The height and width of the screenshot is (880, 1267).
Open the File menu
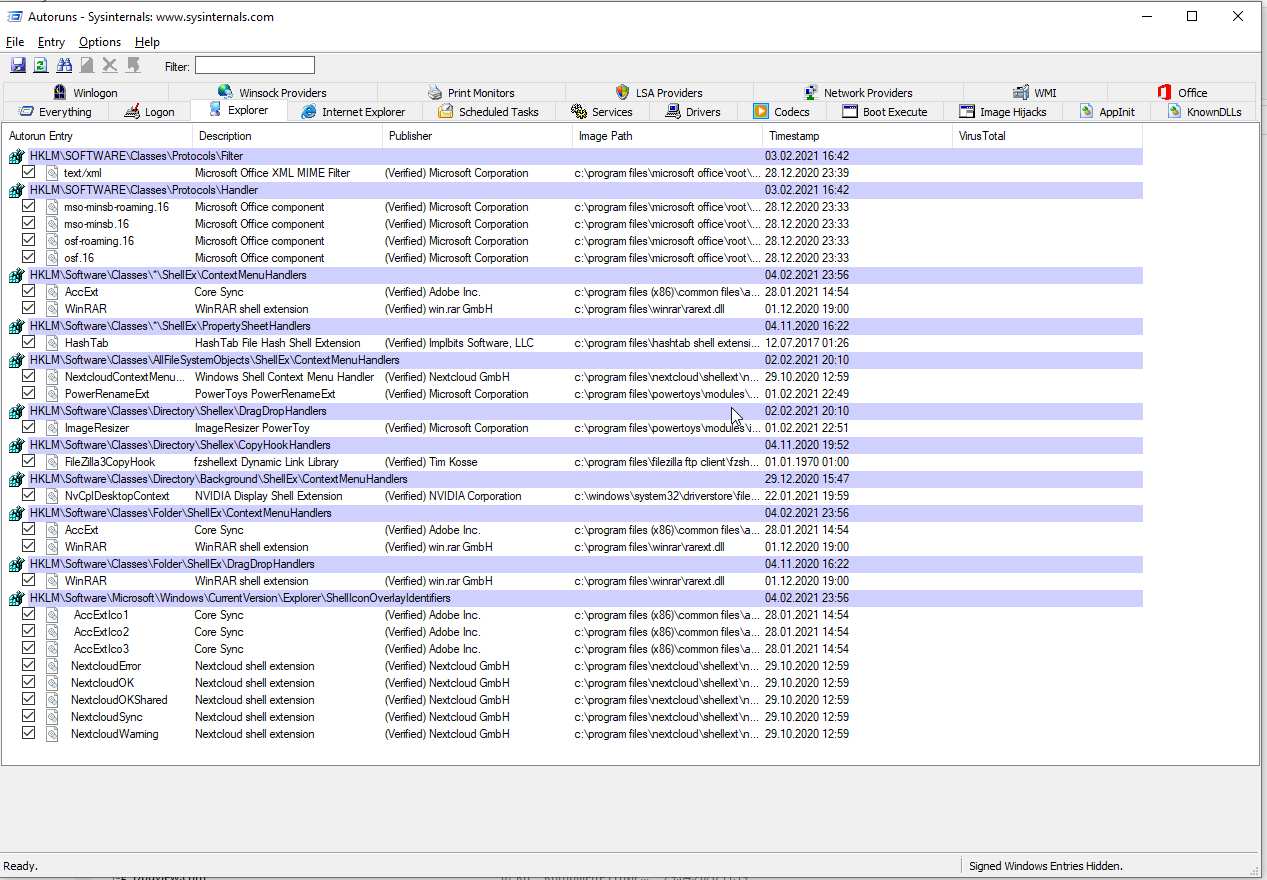click(x=15, y=42)
